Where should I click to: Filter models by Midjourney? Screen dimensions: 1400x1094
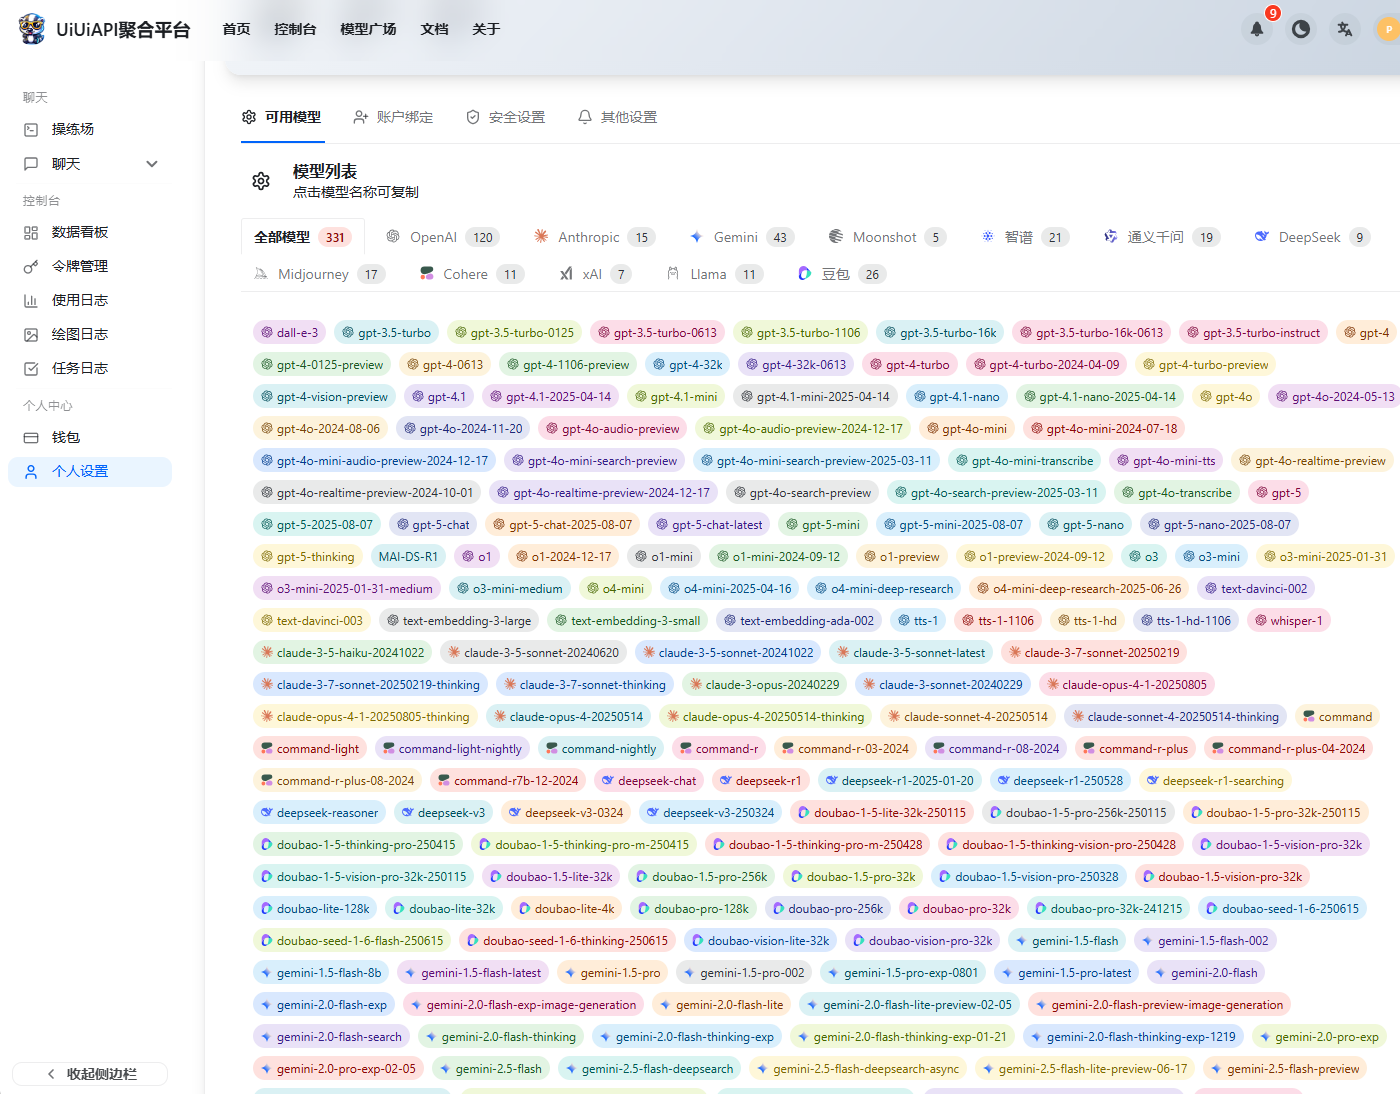[x=319, y=274]
